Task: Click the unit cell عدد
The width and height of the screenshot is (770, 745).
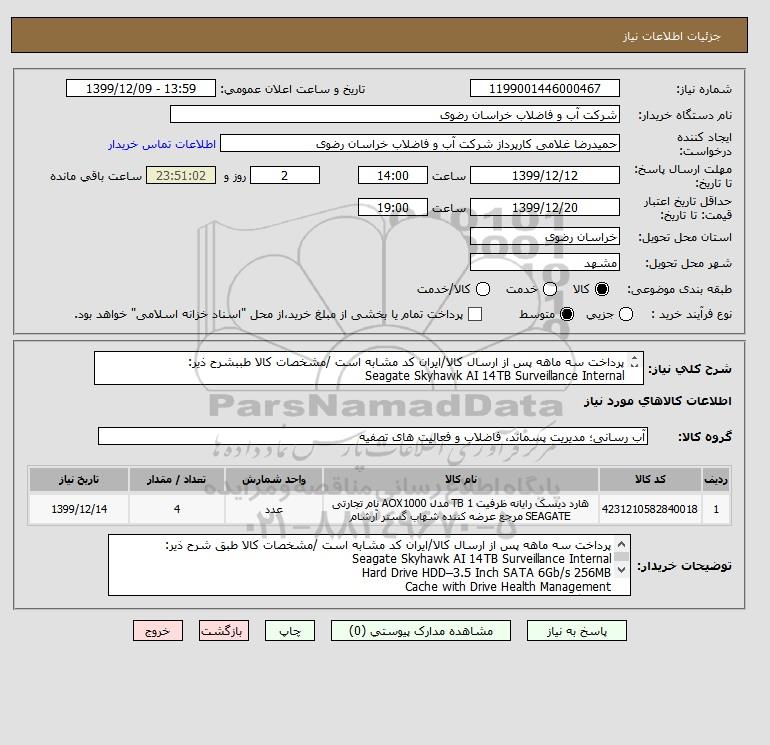Action: pos(274,509)
